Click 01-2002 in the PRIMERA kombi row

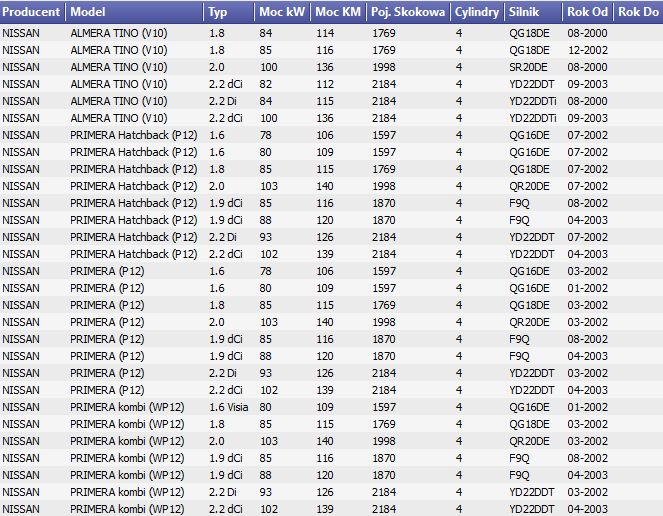(x=588, y=407)
